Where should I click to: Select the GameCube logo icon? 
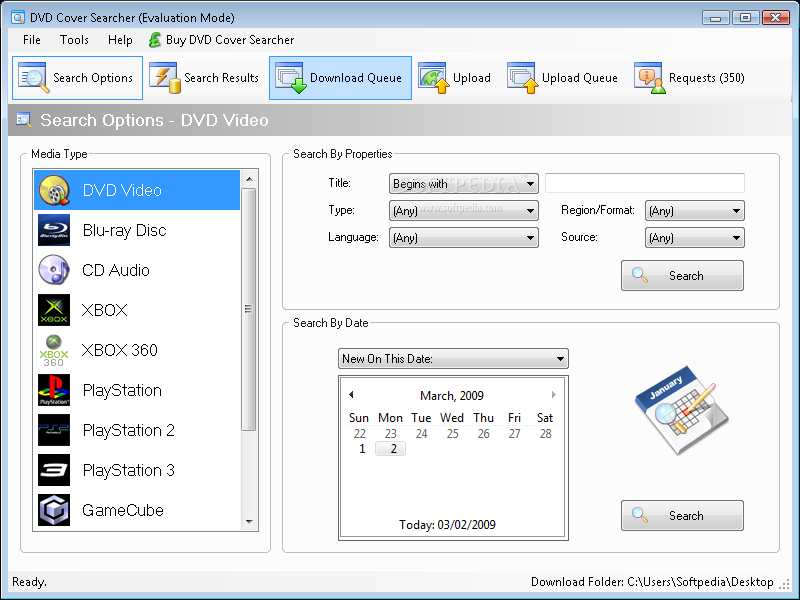[54, 510]
